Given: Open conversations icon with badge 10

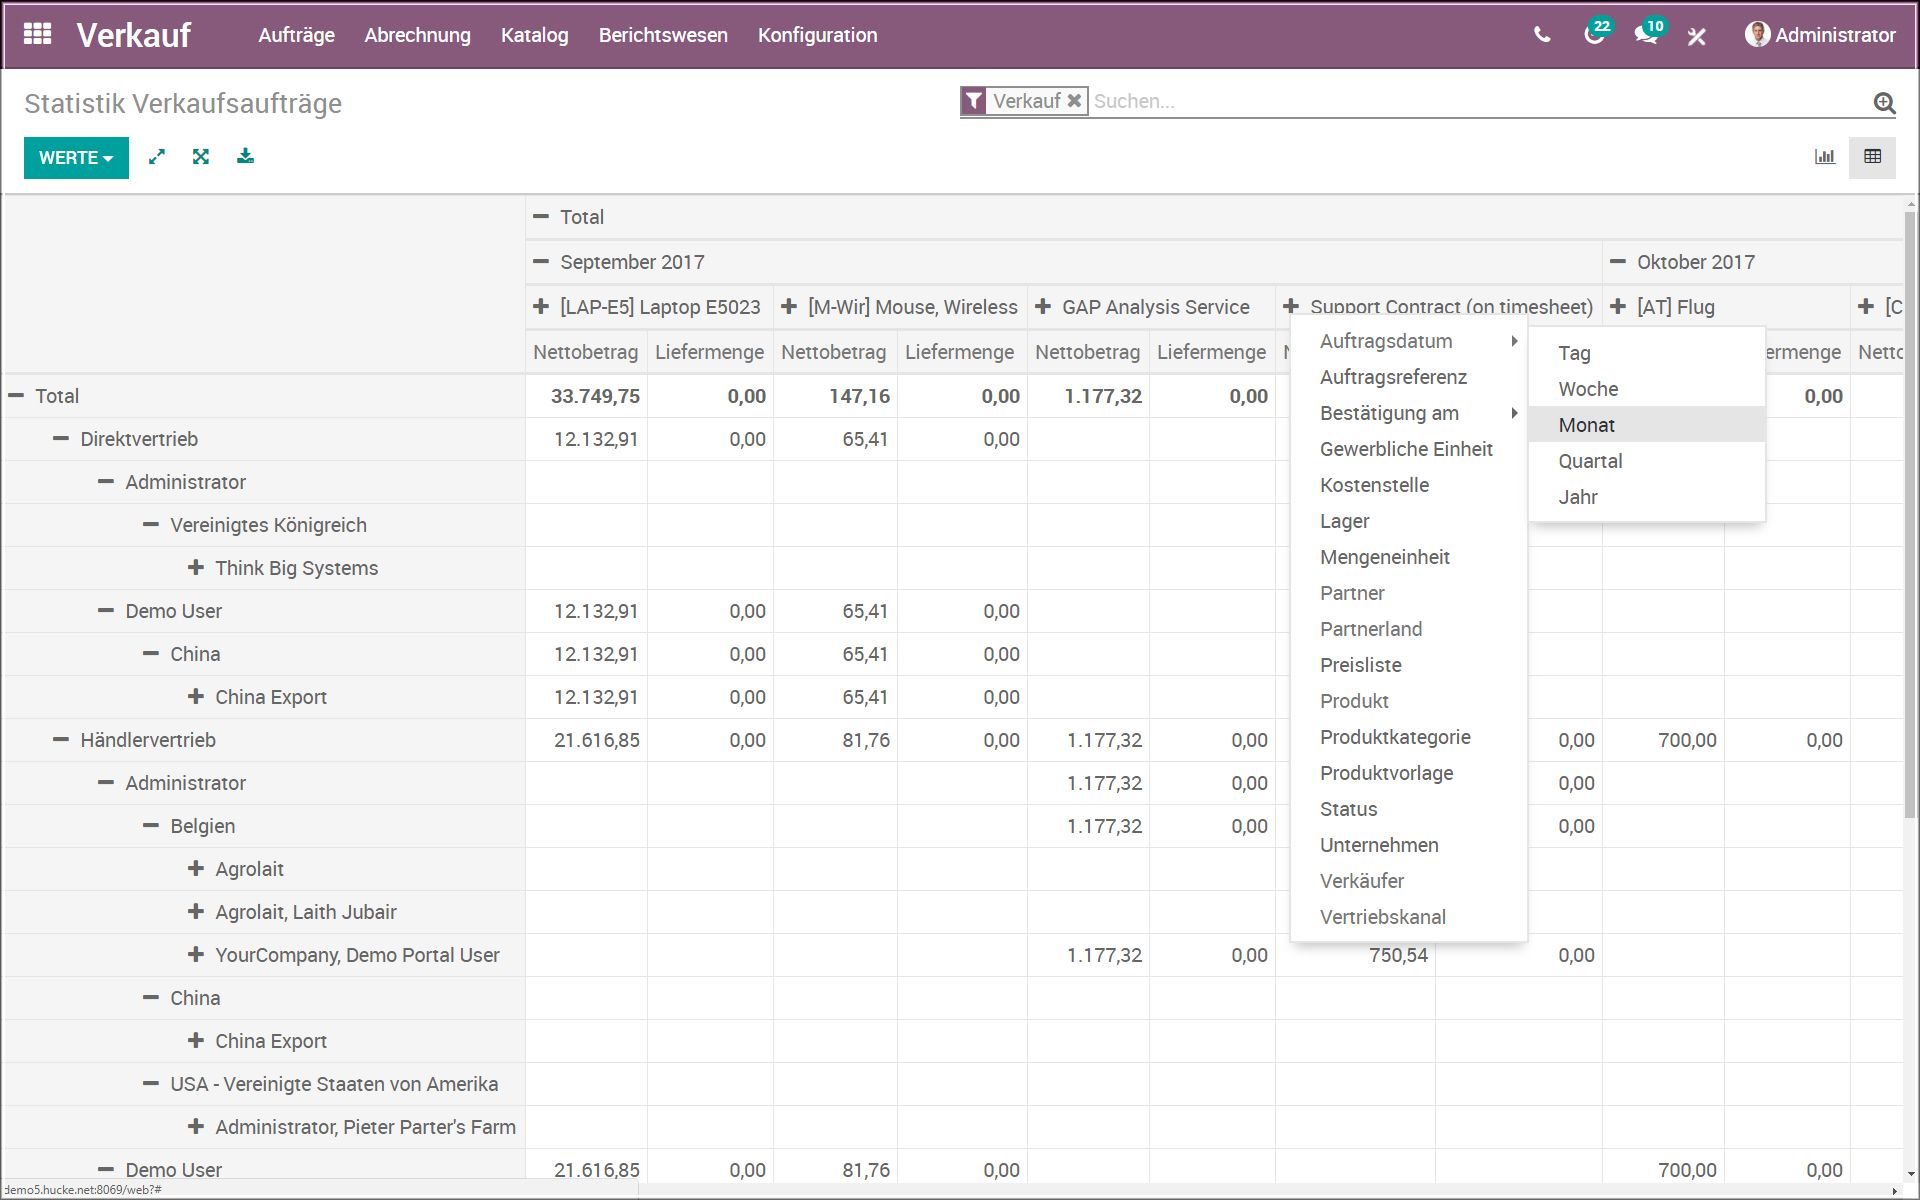Looking at the screenshot, I should [x=1645, y=35].
